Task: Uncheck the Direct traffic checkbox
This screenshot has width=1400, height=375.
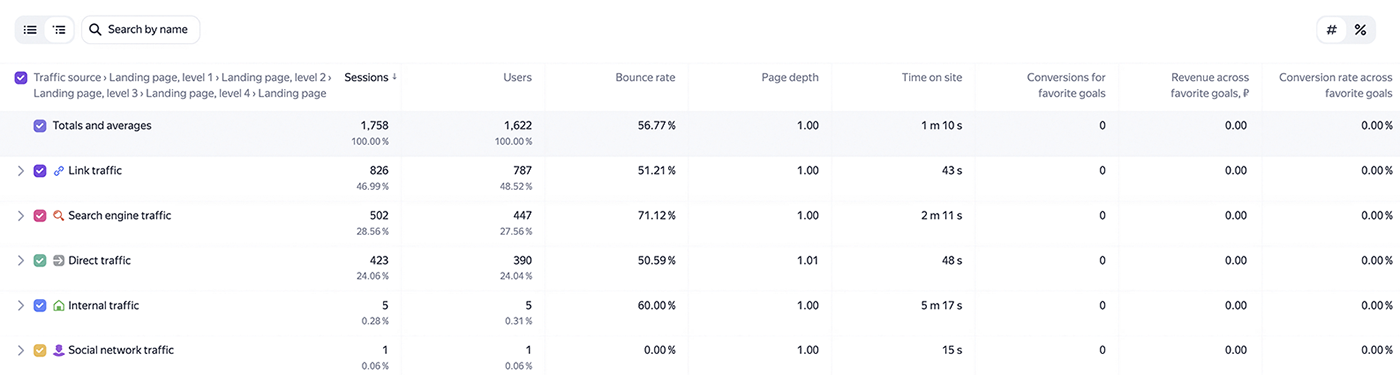Action: 40,261
